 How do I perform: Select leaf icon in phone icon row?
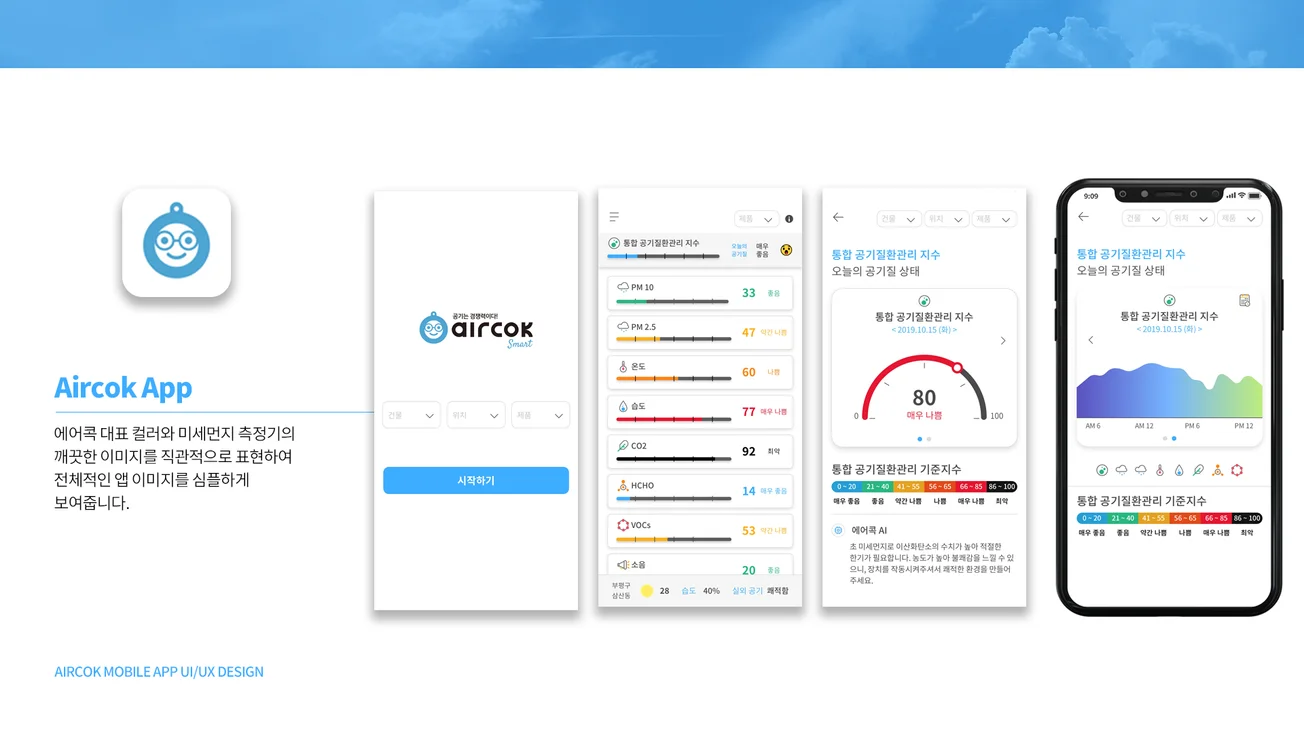pos(1198,470)
